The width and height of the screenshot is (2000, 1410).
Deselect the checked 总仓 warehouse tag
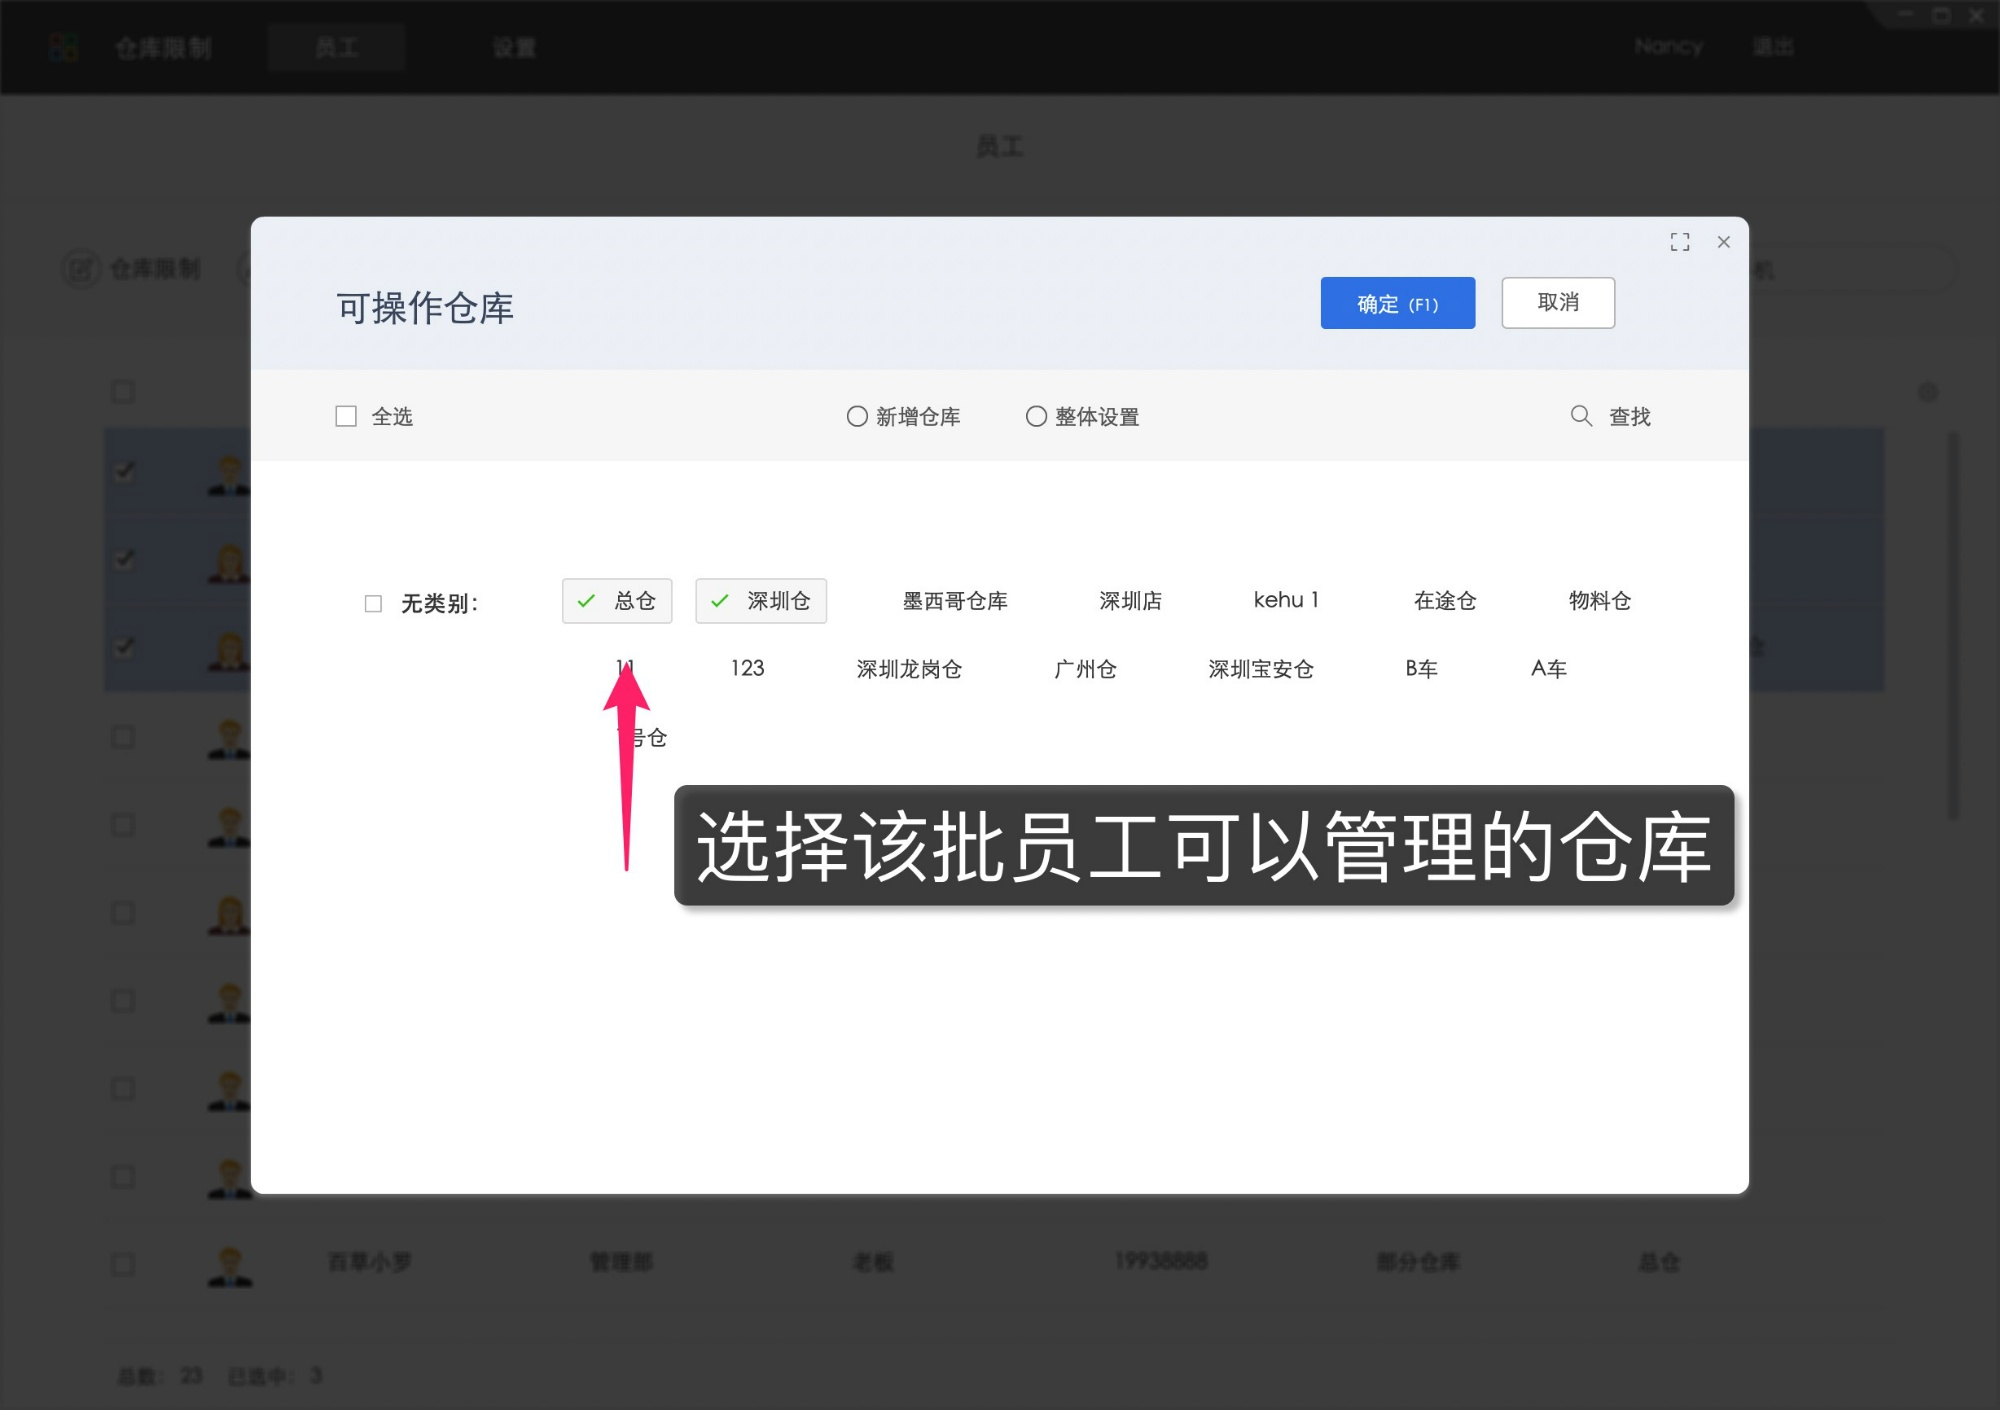(x=617, y=601)
